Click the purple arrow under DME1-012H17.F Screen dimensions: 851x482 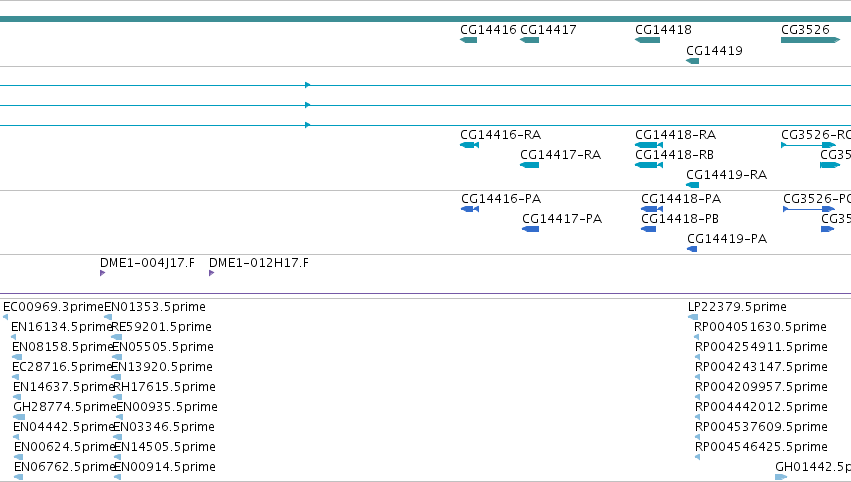pyautogui.click(x=211, y=273)
